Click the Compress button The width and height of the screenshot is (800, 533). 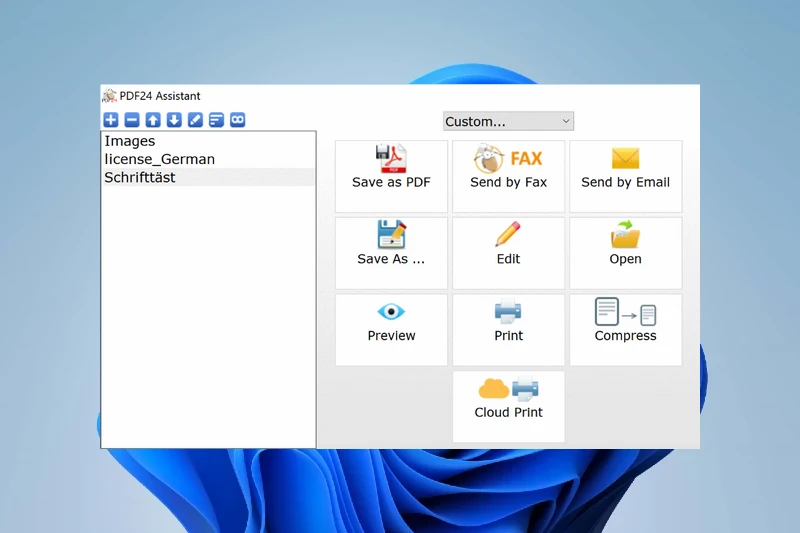point(626,329)
